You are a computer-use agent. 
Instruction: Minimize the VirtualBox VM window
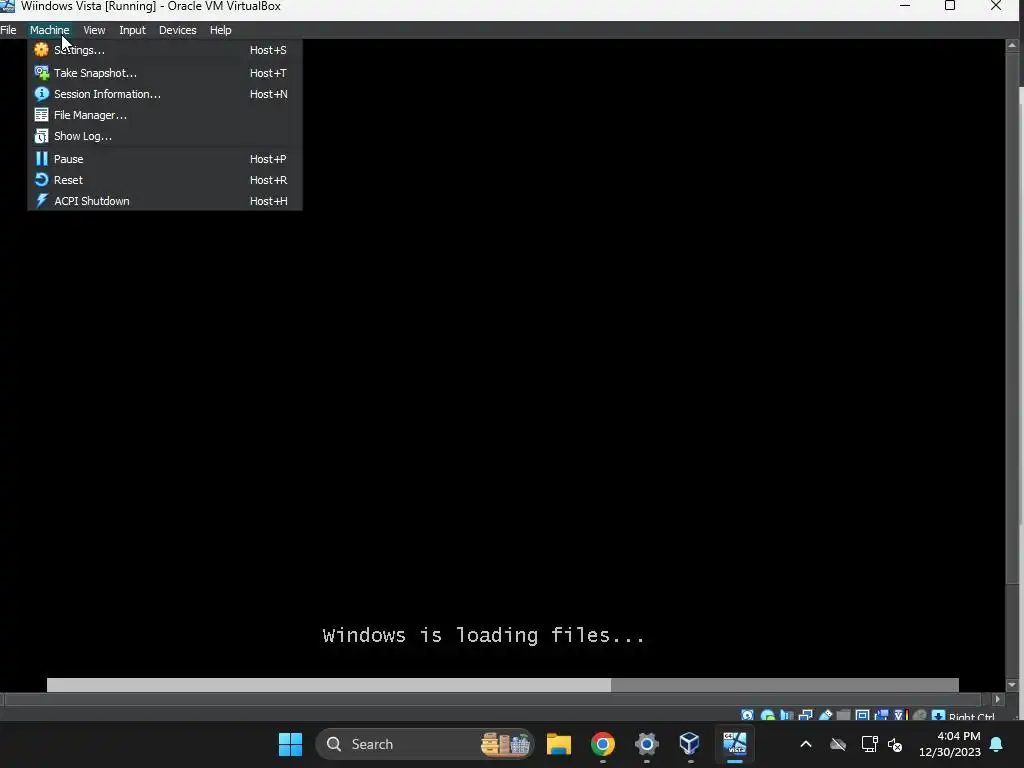pyautogui.click(x=905, y=6)
